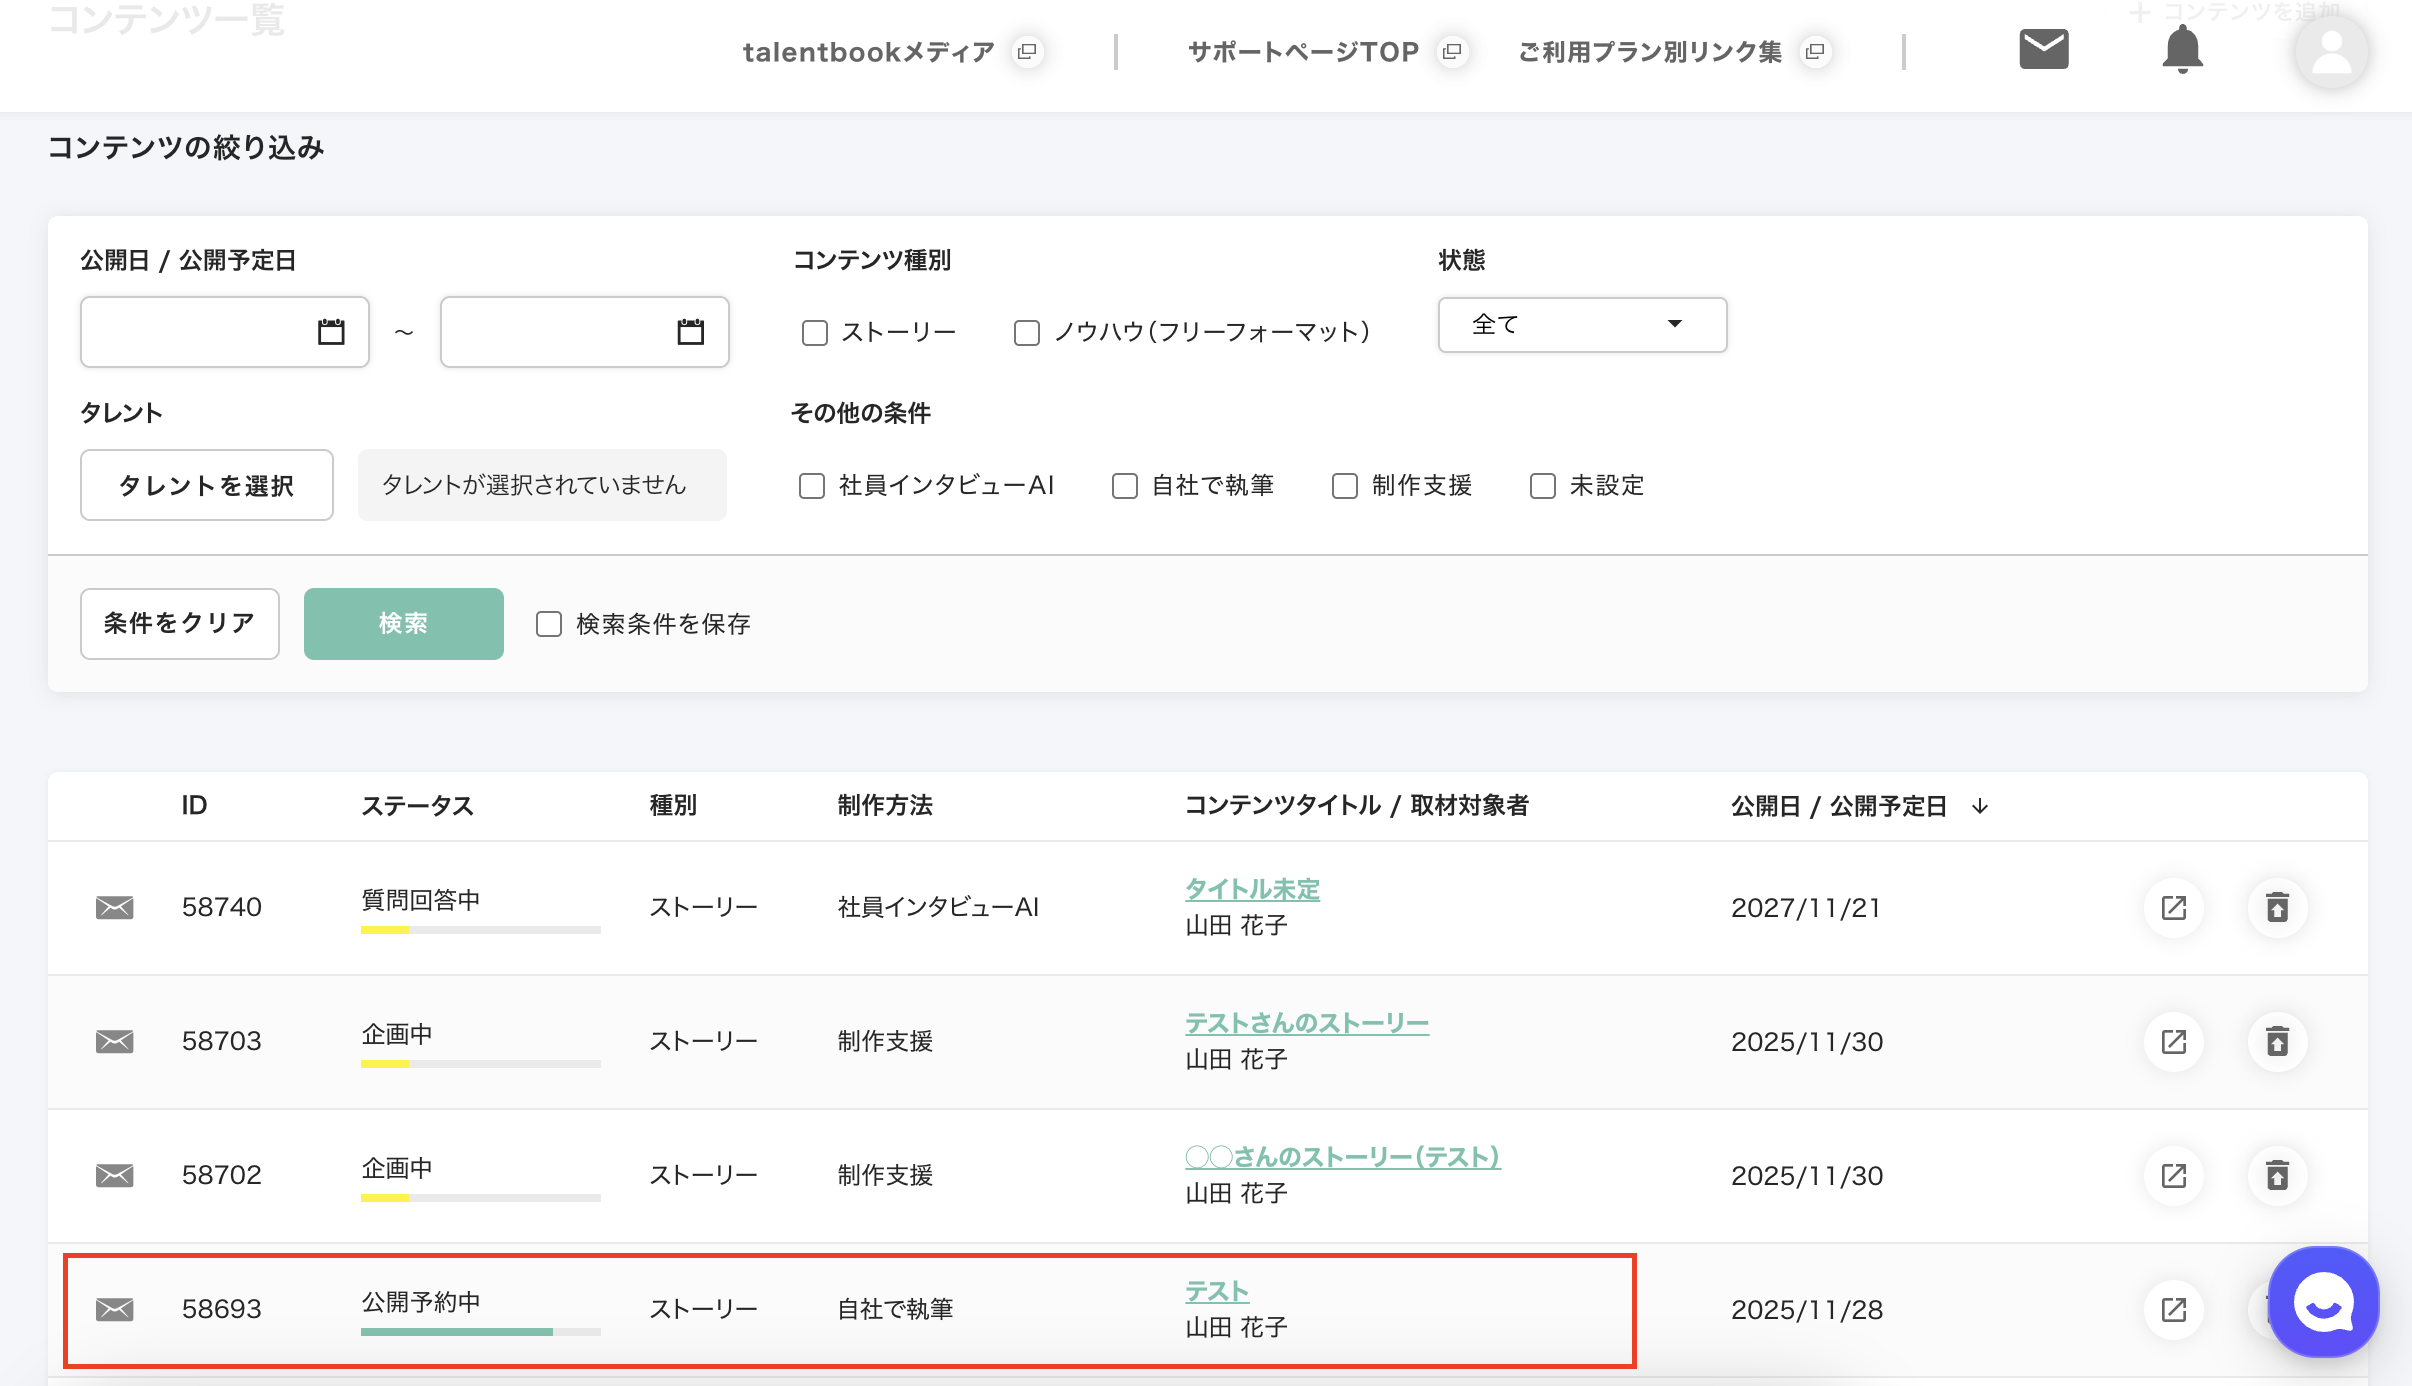Click the notification bell icon
Image resolution: width=2412 pixels, height=1386 pixels.
pos(2182,49)
